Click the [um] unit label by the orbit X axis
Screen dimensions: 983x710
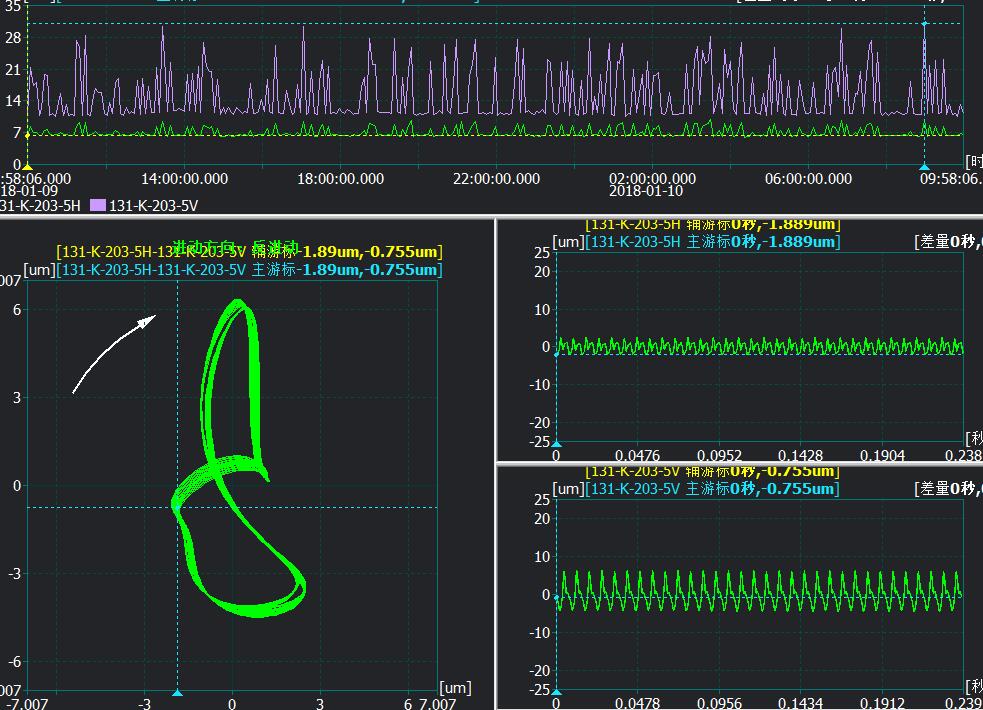coord(455,688)
